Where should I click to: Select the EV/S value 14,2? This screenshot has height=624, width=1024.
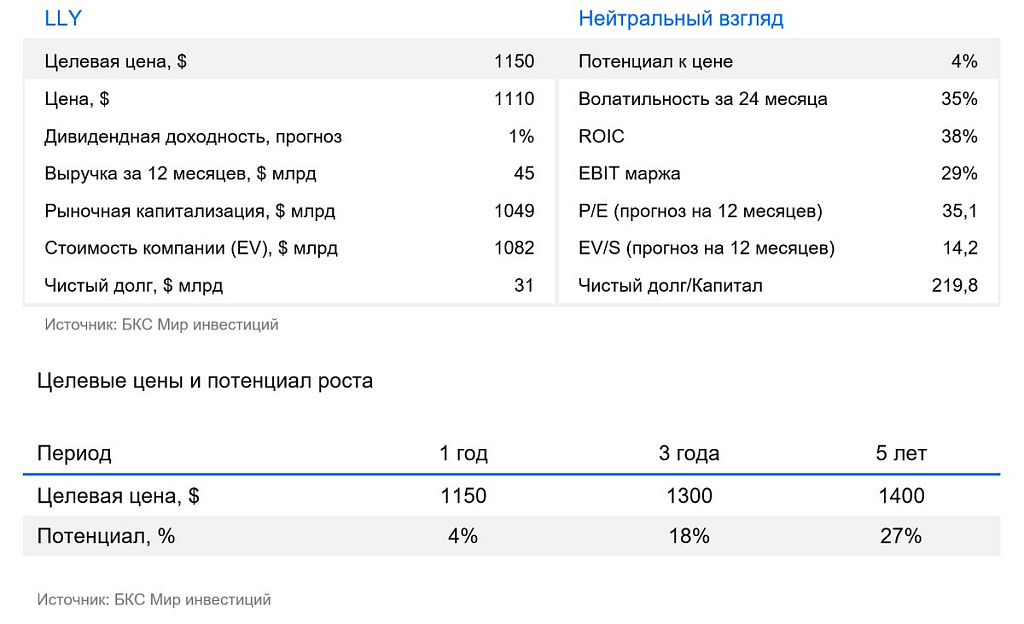pos(959,248)
